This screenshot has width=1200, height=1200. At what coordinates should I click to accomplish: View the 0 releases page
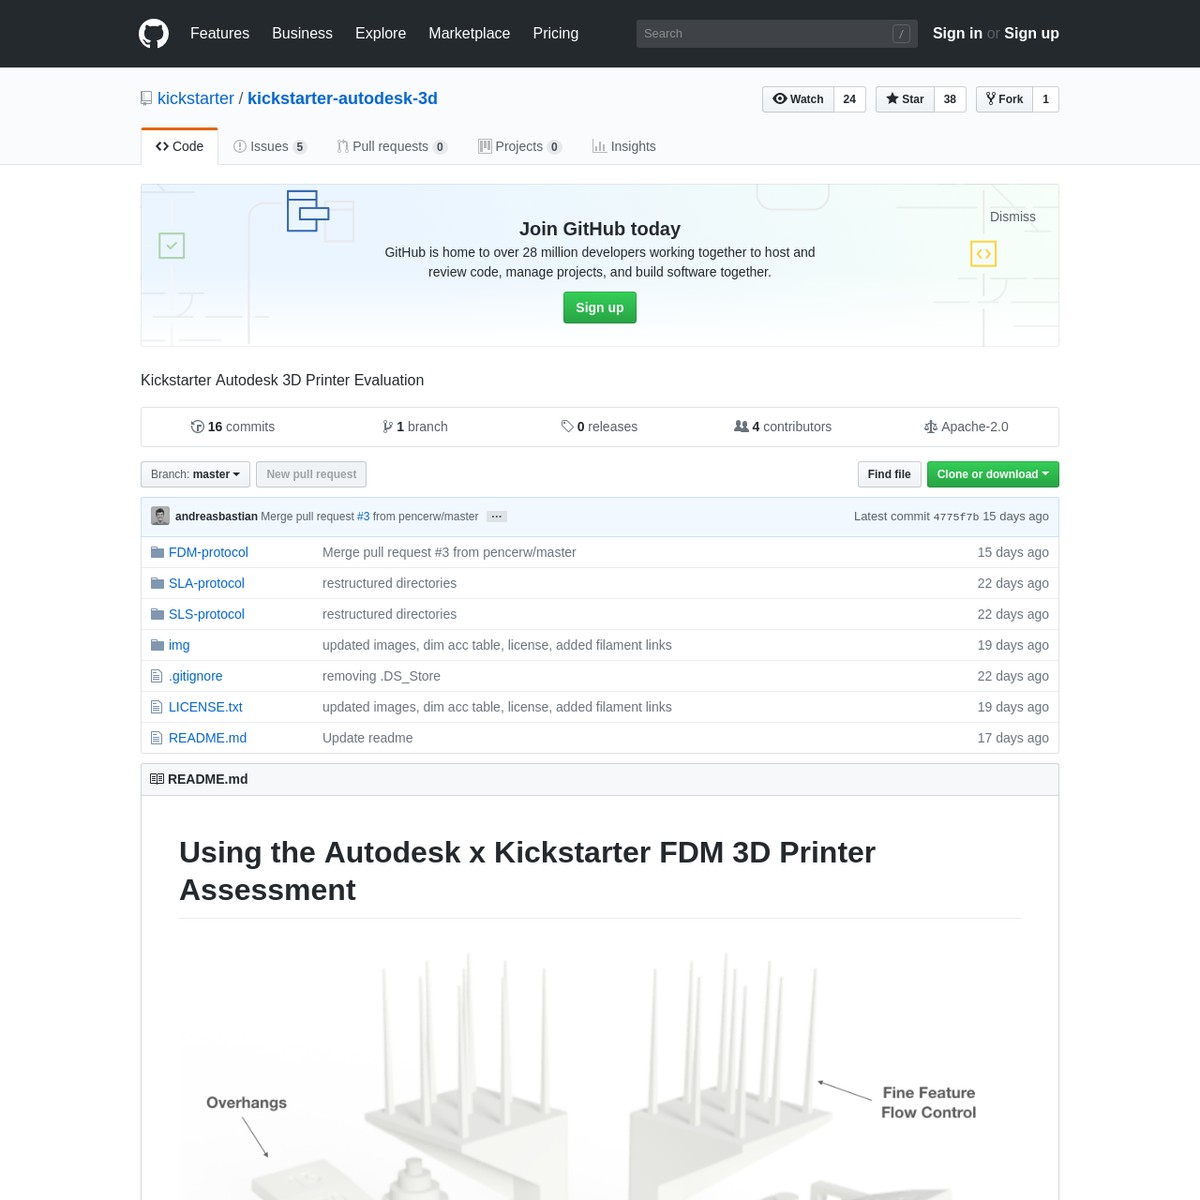[x=600, y=427]
